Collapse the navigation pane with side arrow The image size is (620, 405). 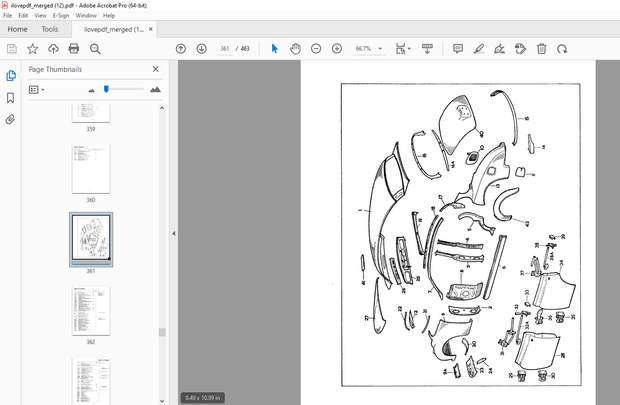click(174, 233)
